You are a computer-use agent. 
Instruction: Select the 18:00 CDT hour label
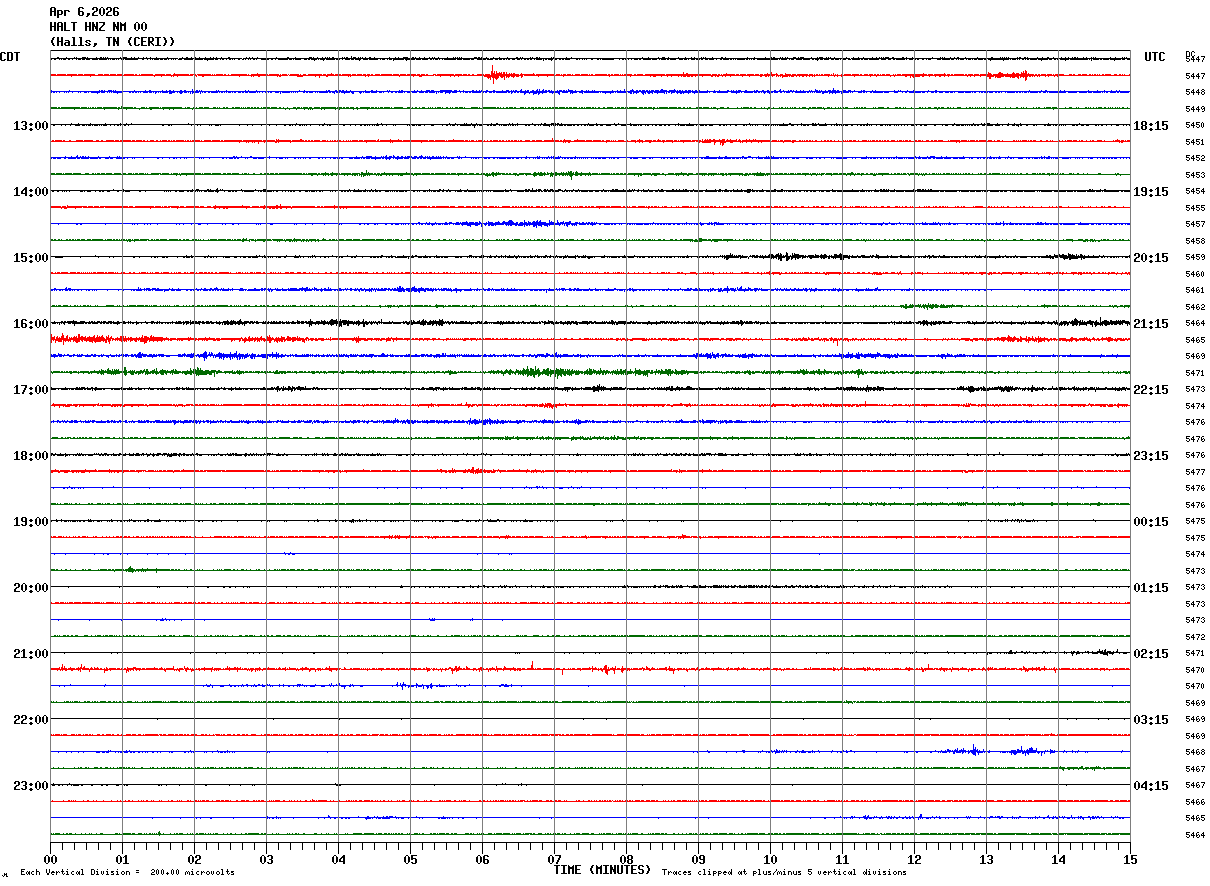31,456
